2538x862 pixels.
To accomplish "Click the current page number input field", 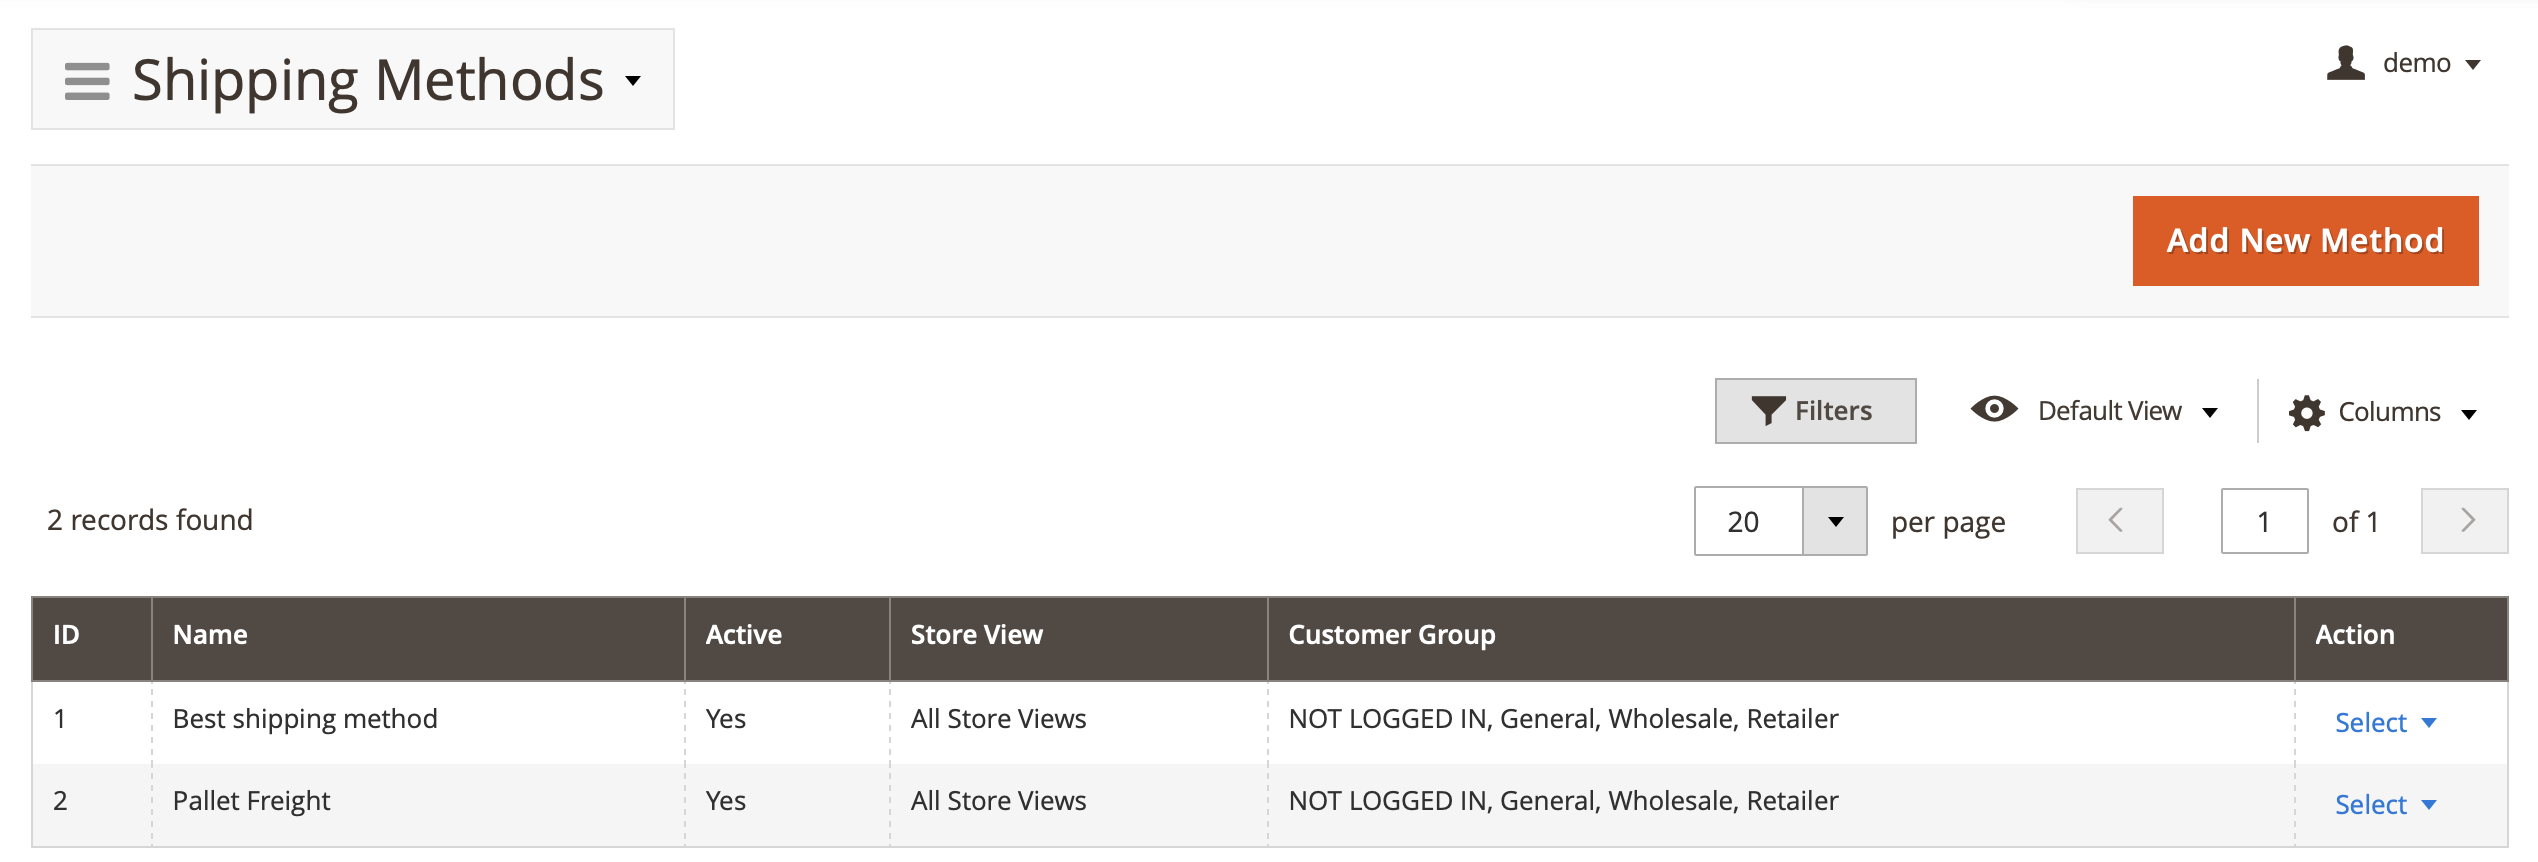I will tap(2264, 521).
